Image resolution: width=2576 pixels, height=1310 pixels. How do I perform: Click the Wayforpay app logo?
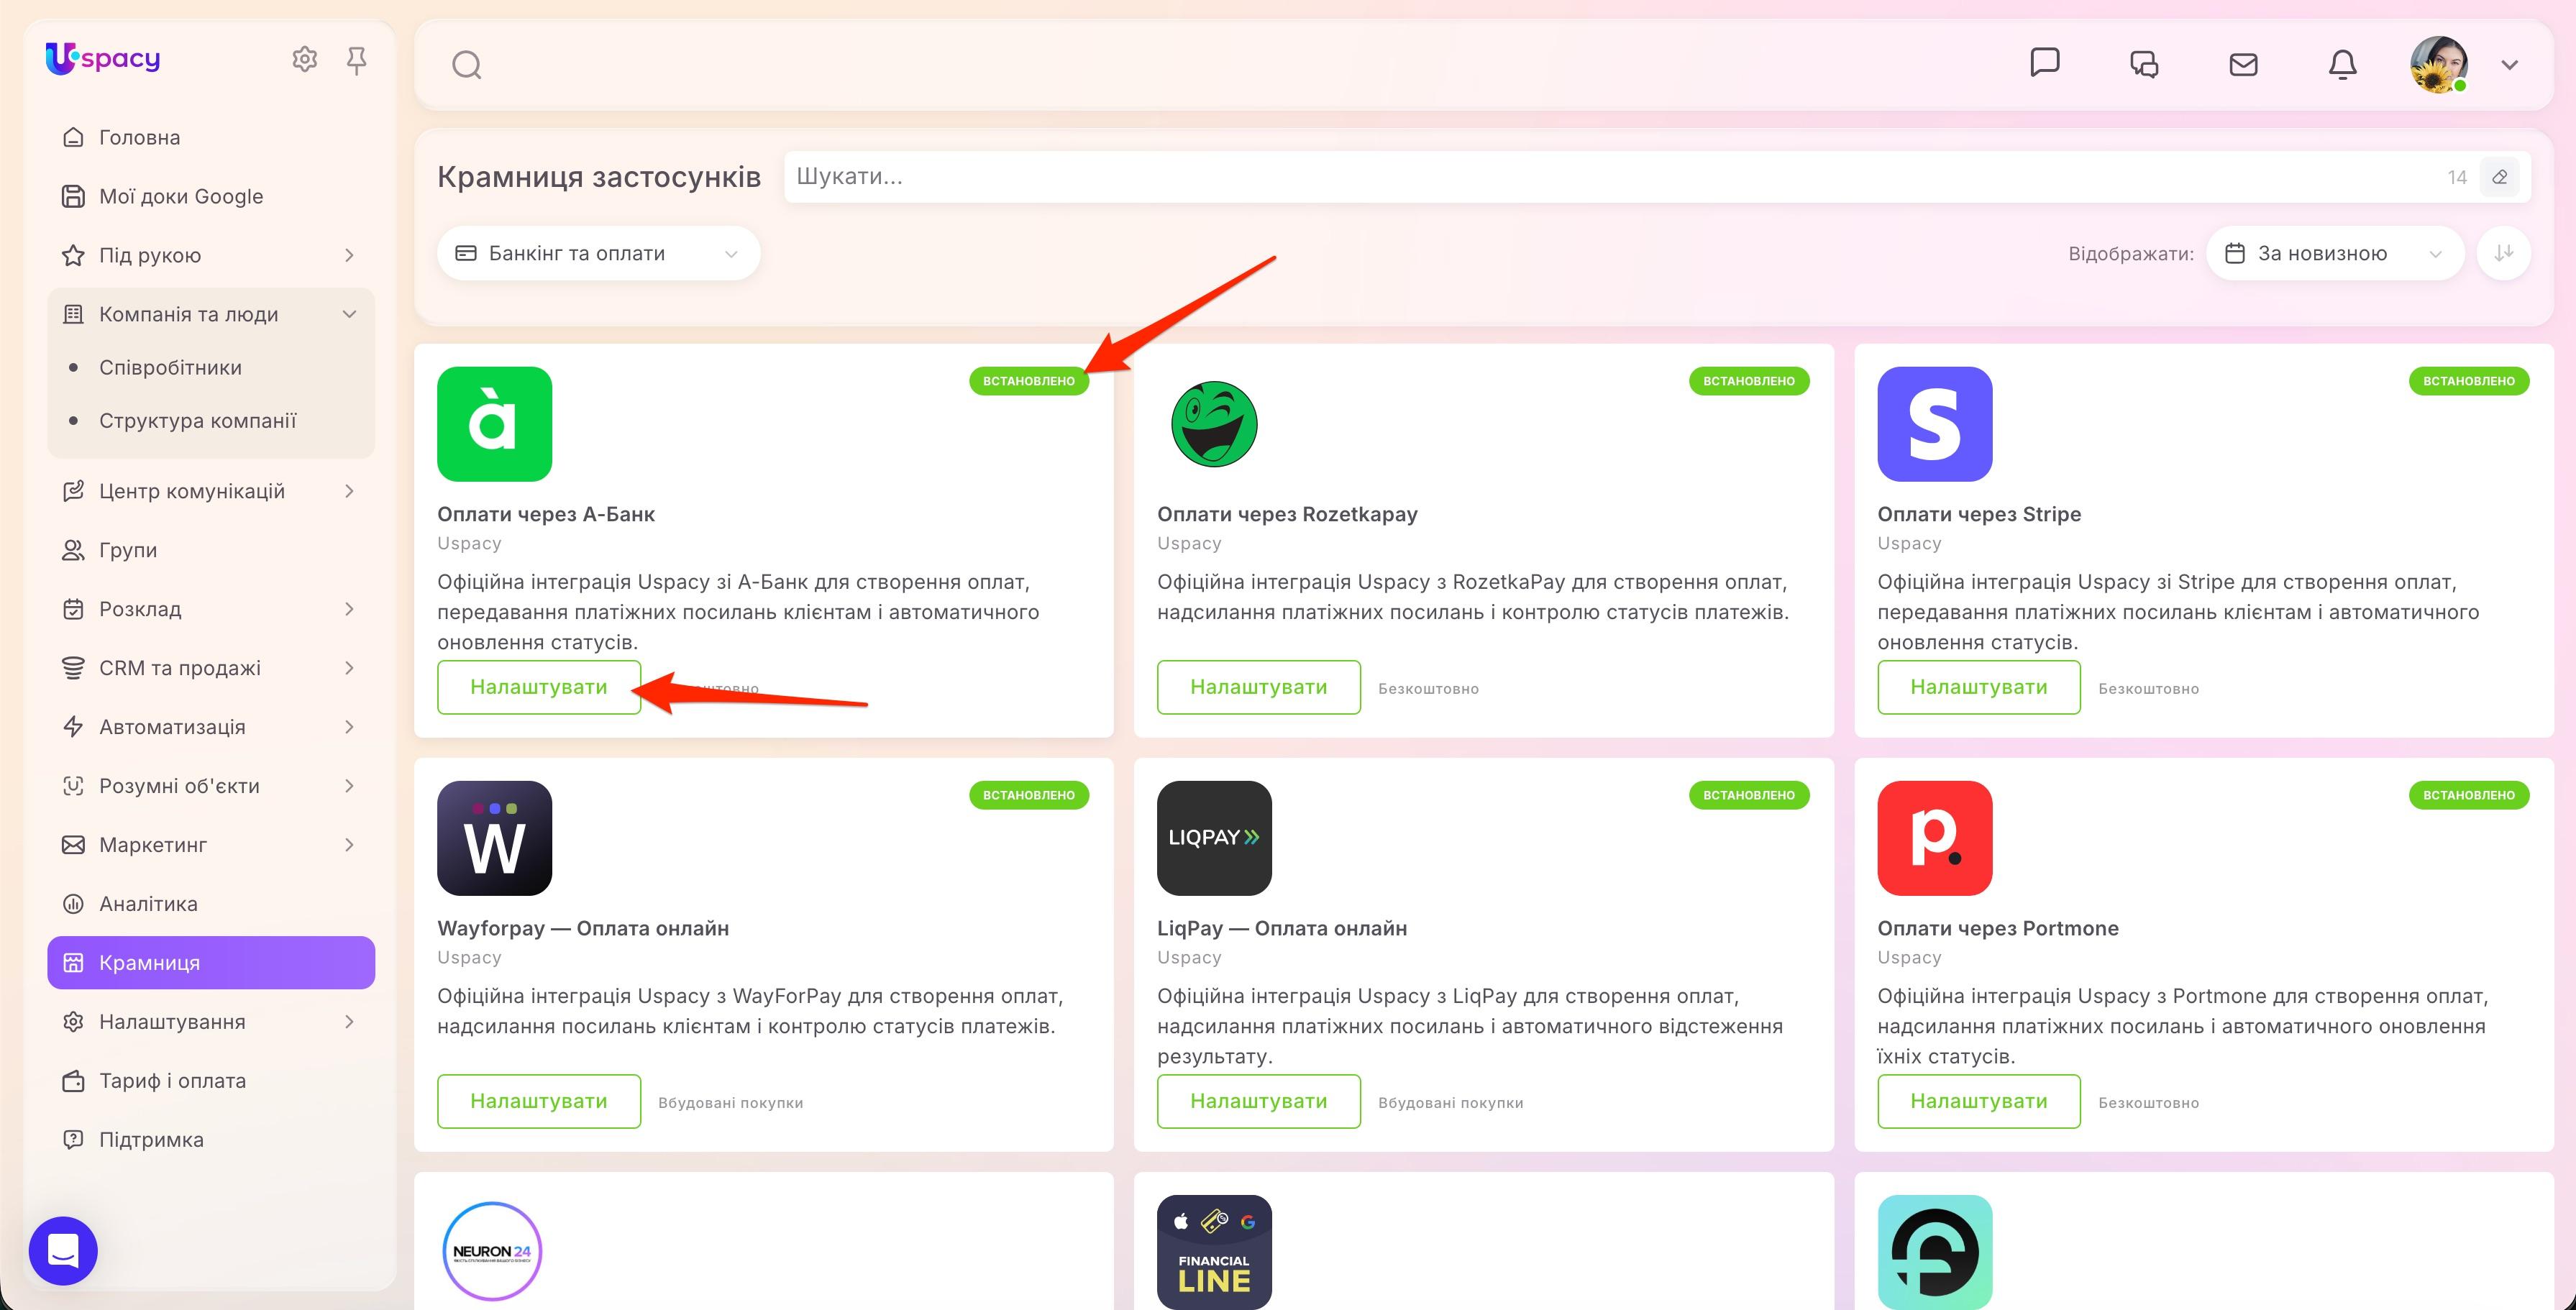(x=494, y=838)
